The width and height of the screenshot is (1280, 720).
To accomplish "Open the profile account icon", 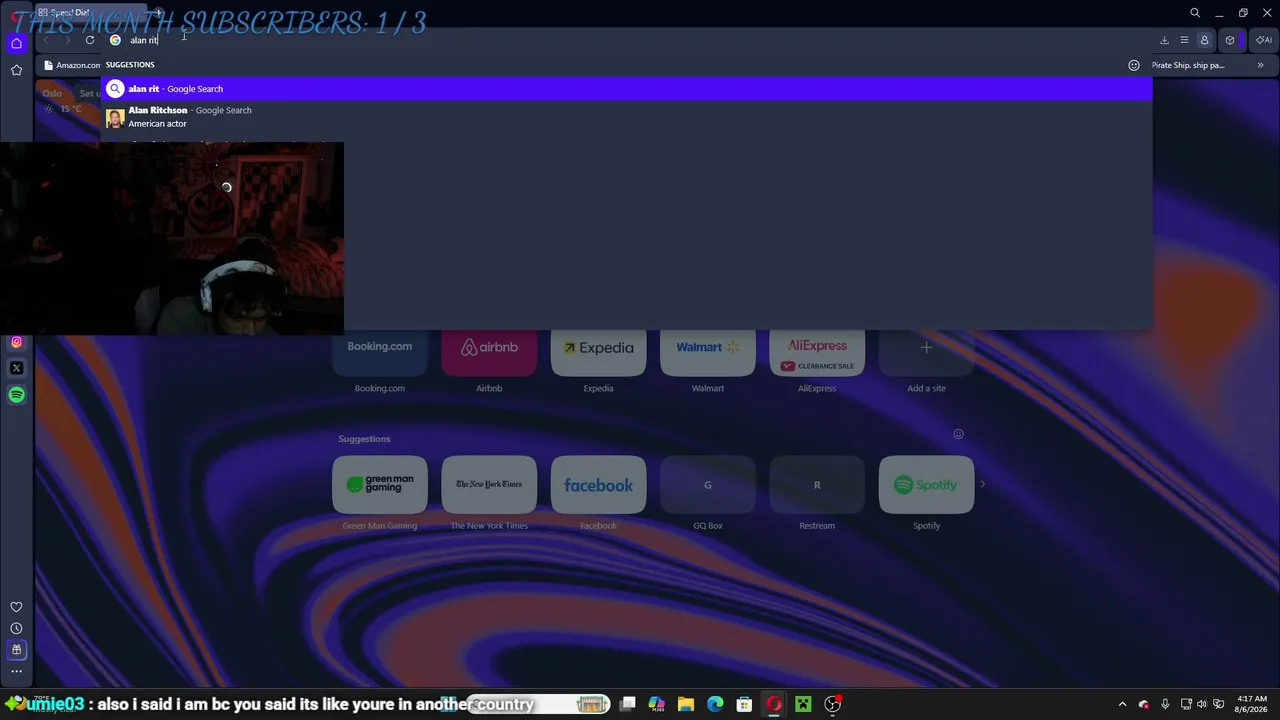I will click(x=1204, y=40).
